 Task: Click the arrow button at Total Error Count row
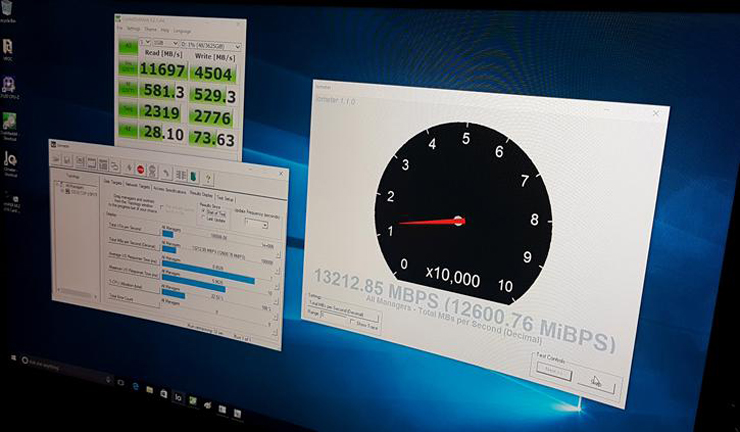[275, 332]
